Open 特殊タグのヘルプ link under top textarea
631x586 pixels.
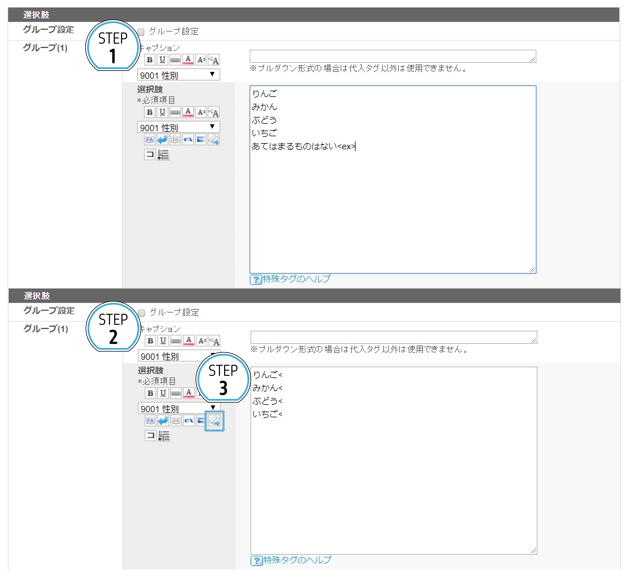click(x=290, y=279)
